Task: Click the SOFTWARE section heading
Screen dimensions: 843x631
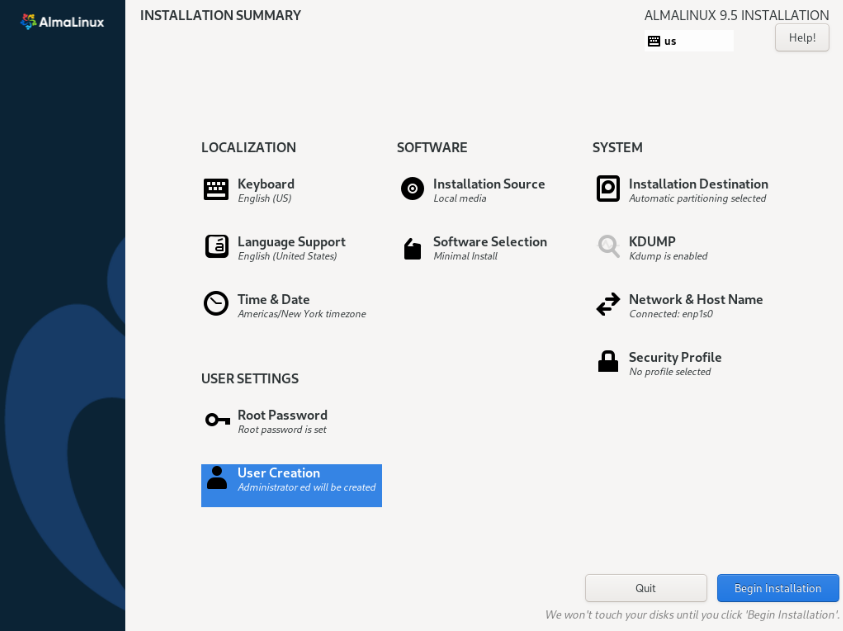Action: pos(432,147)
